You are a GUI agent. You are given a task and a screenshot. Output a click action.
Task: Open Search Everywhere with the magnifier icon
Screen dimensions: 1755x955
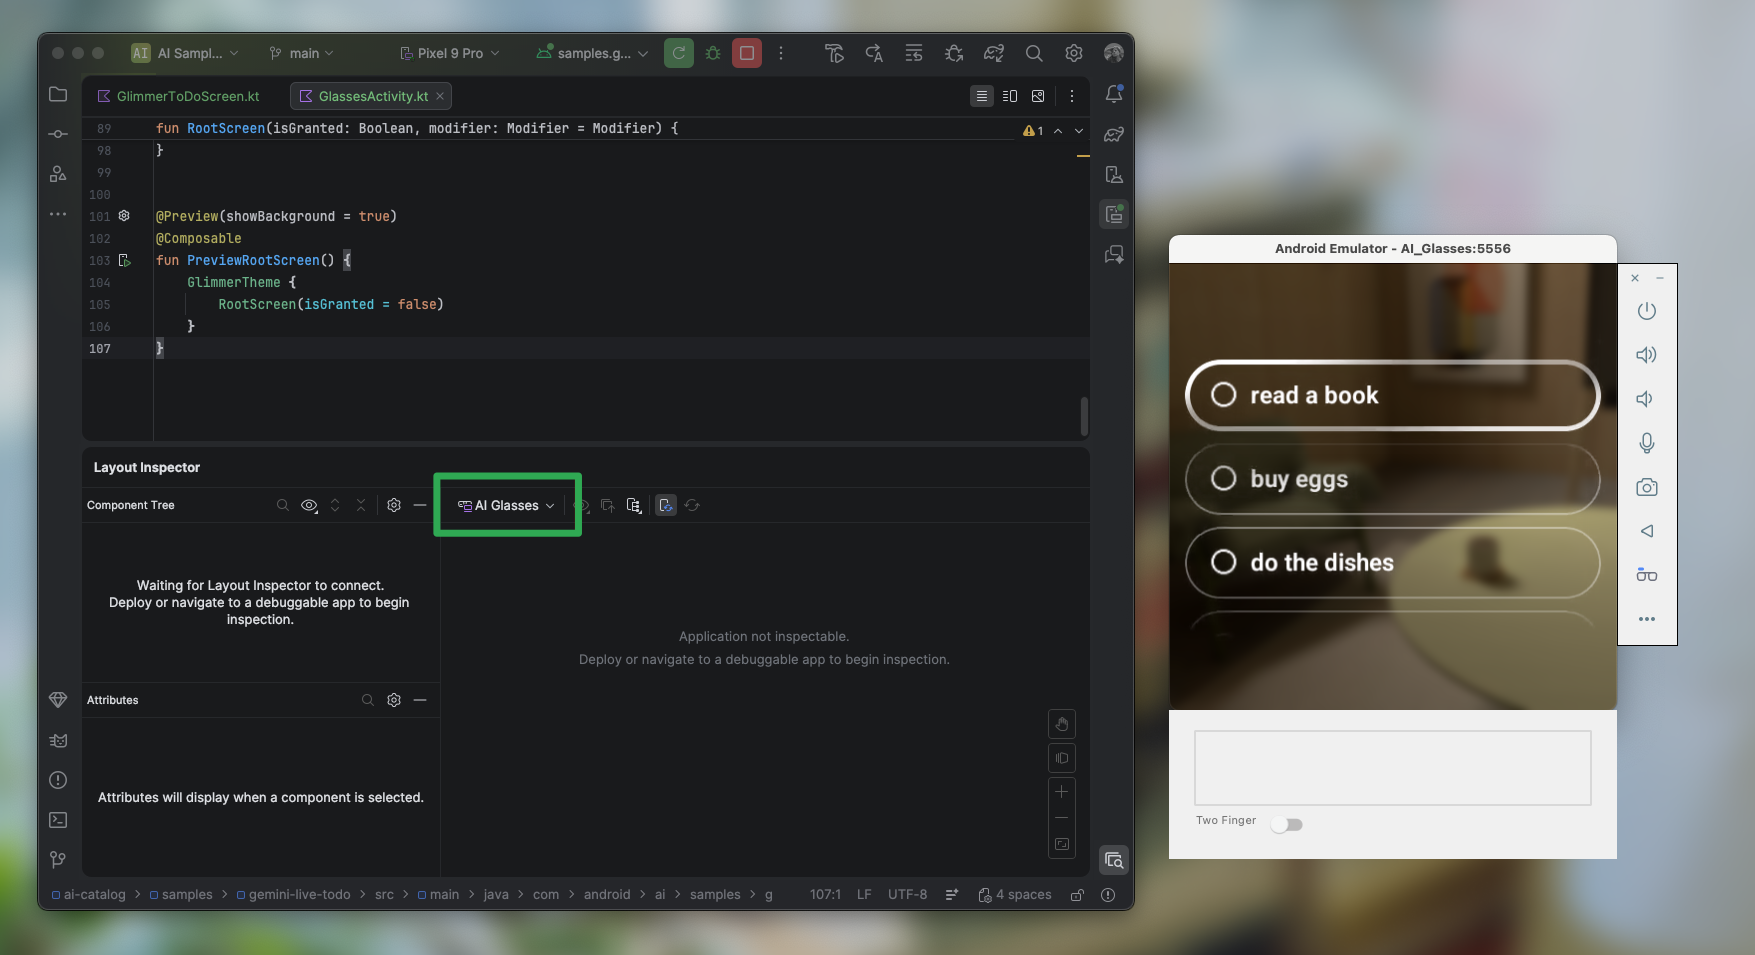tap(1034, 53)
